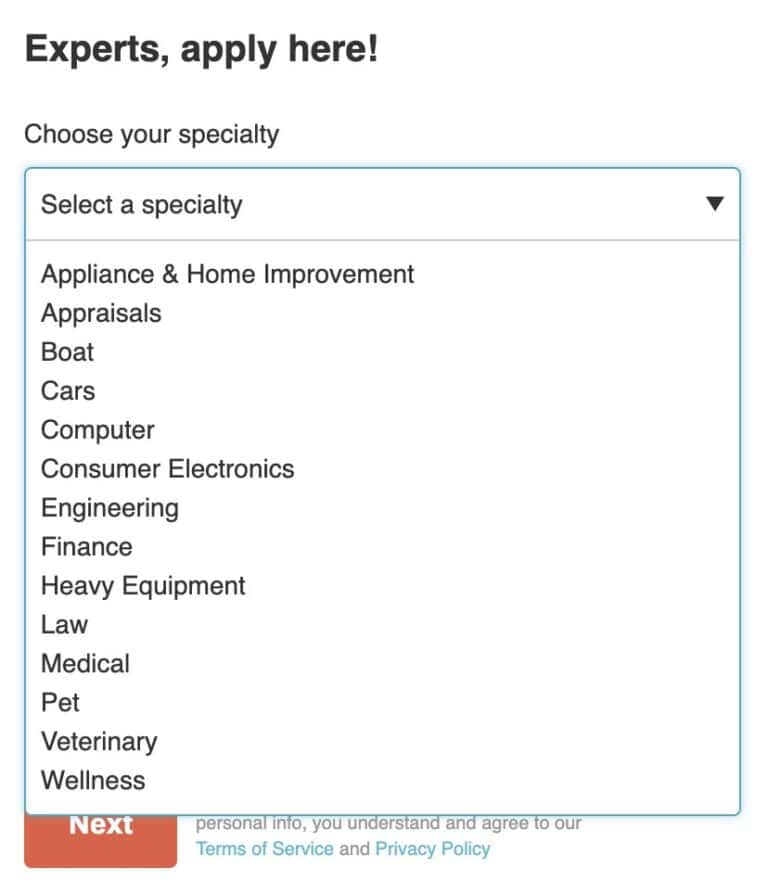Open the Privacy Policy link

(432, 849)
